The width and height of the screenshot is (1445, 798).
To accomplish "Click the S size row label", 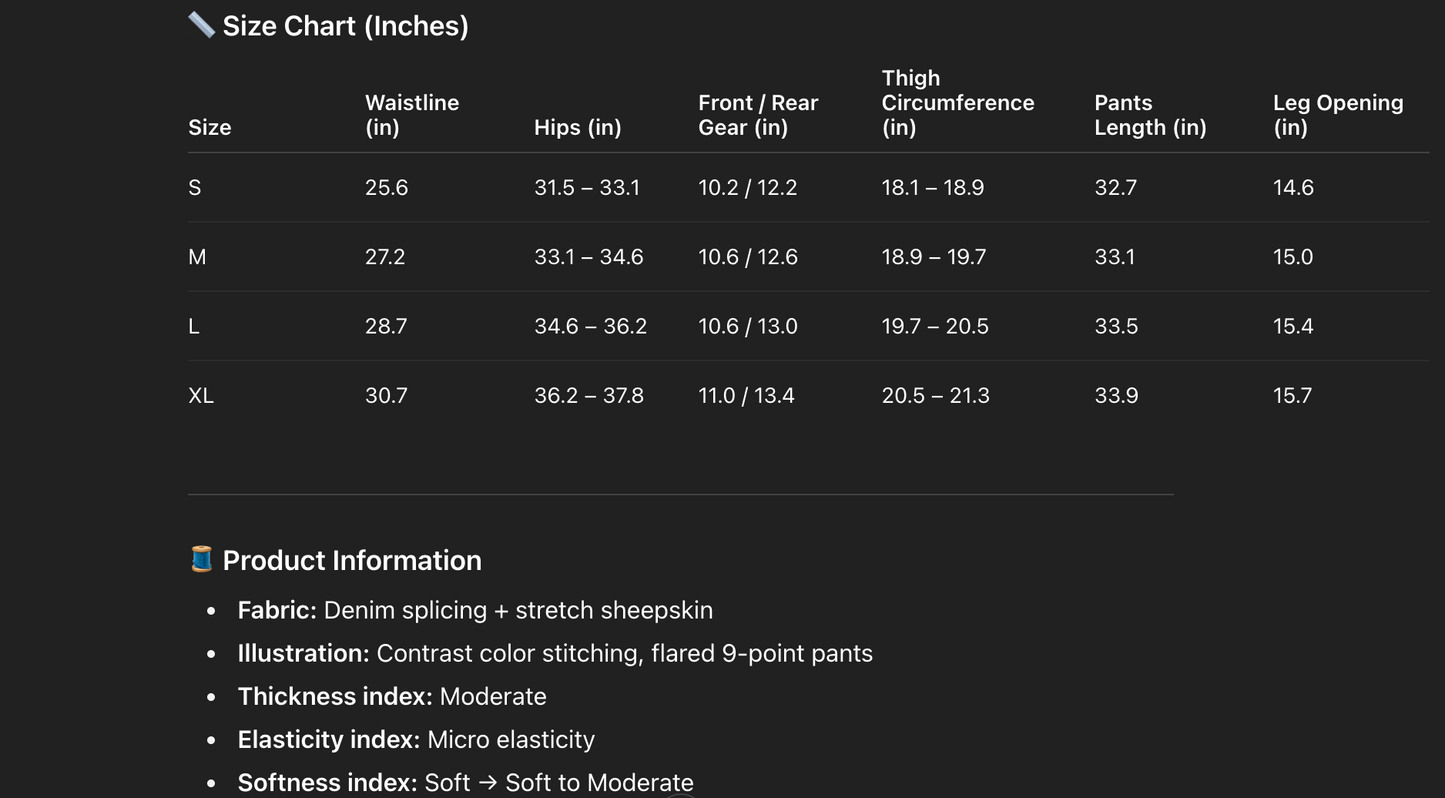I will pos(195,187).
